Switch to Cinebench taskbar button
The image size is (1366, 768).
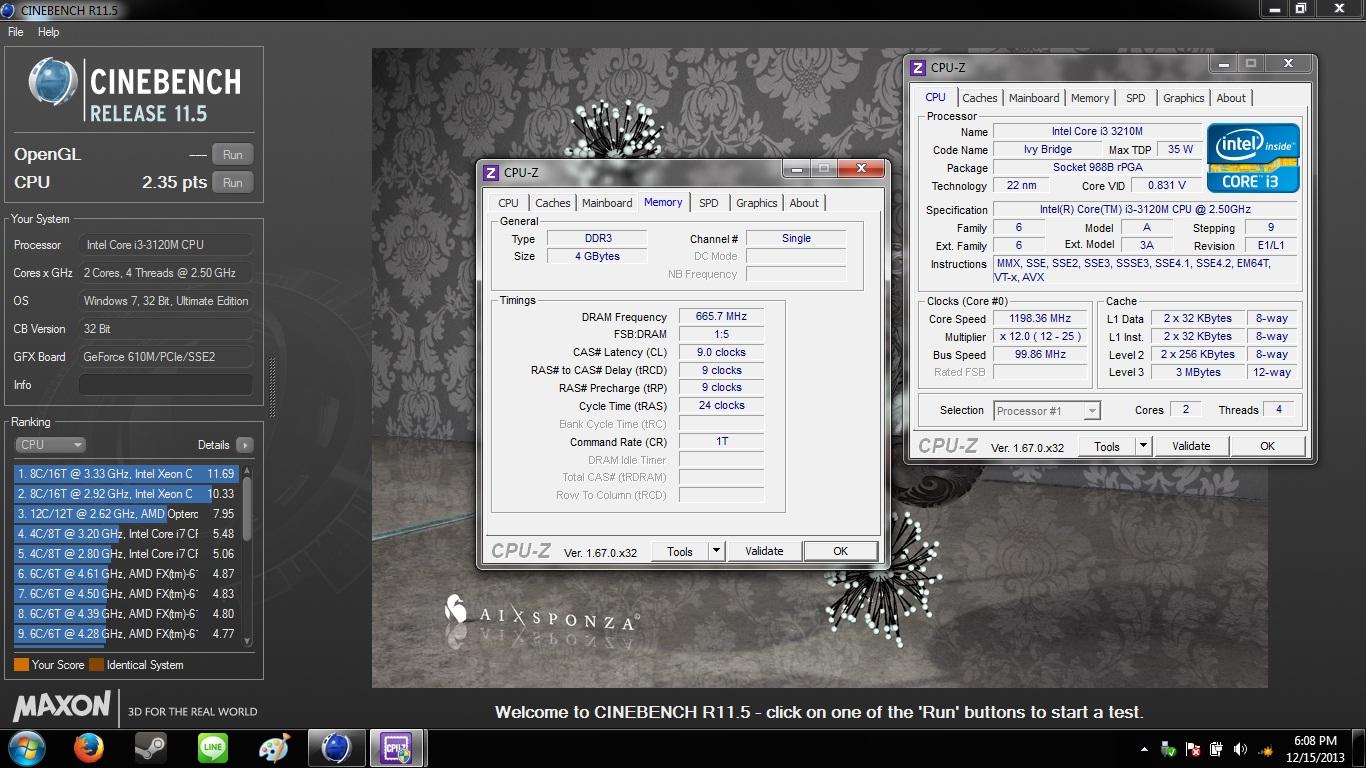click(336, 748)
